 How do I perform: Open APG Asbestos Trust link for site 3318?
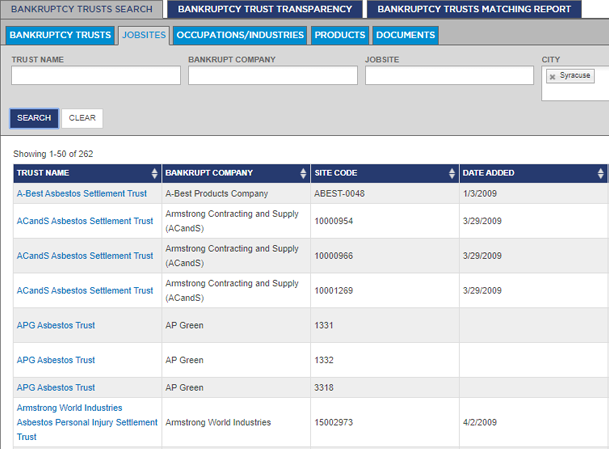click(56, 388)
